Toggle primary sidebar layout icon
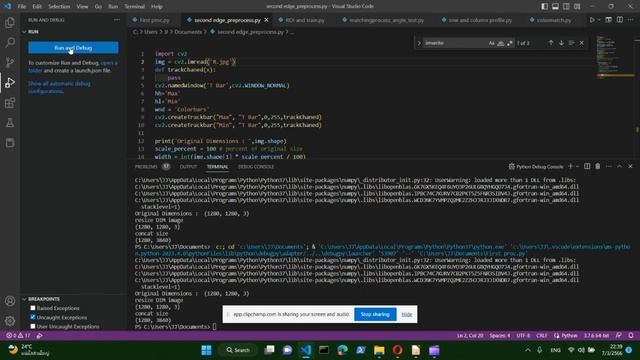This screenshot has height=360, width=640. 544,7
